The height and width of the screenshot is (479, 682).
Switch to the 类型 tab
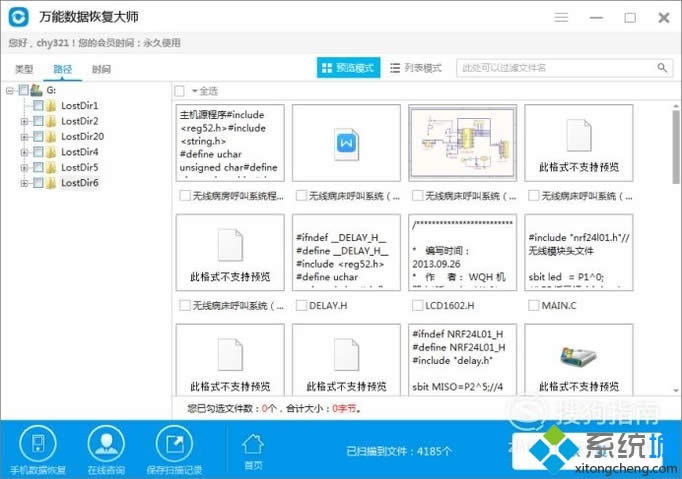pos(24,69)
